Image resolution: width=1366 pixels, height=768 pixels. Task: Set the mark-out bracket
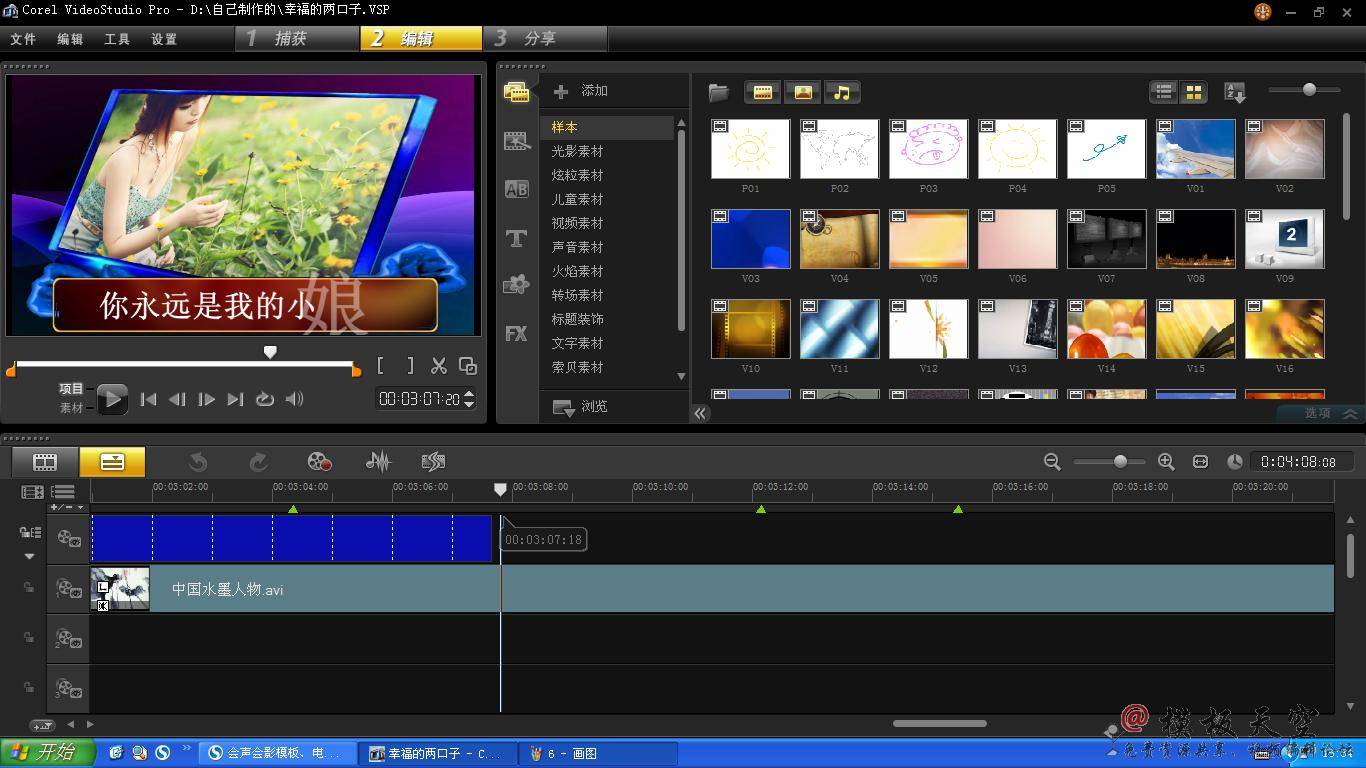[409, 366]
